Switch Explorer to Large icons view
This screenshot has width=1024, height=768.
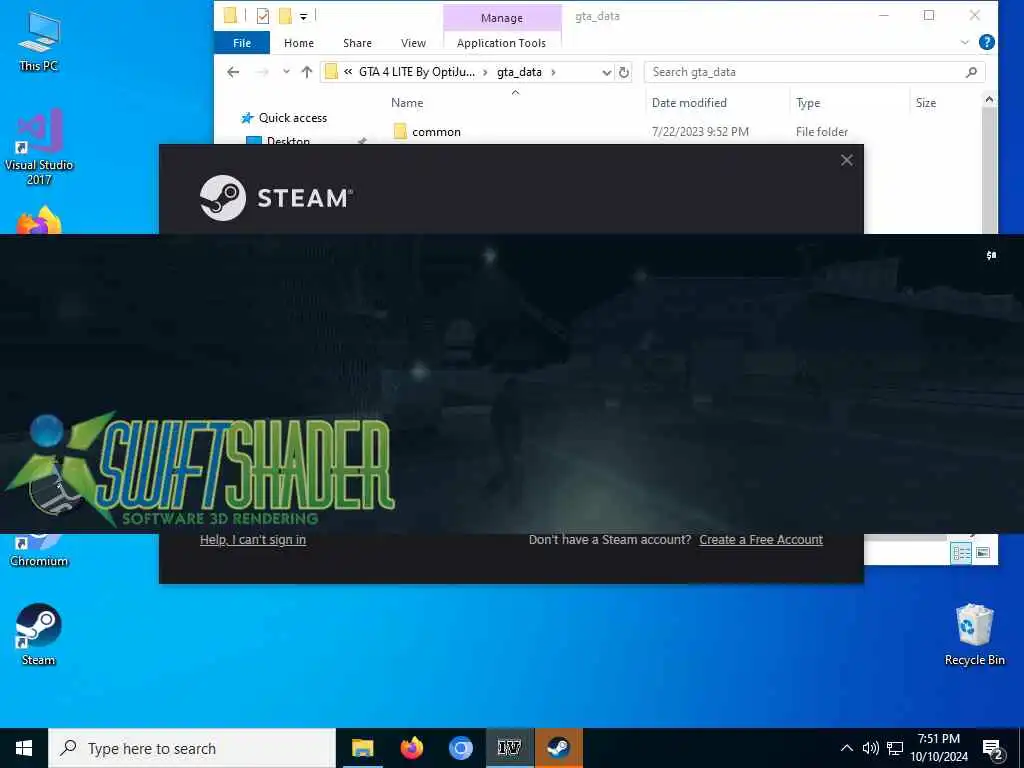pos(983,553)
